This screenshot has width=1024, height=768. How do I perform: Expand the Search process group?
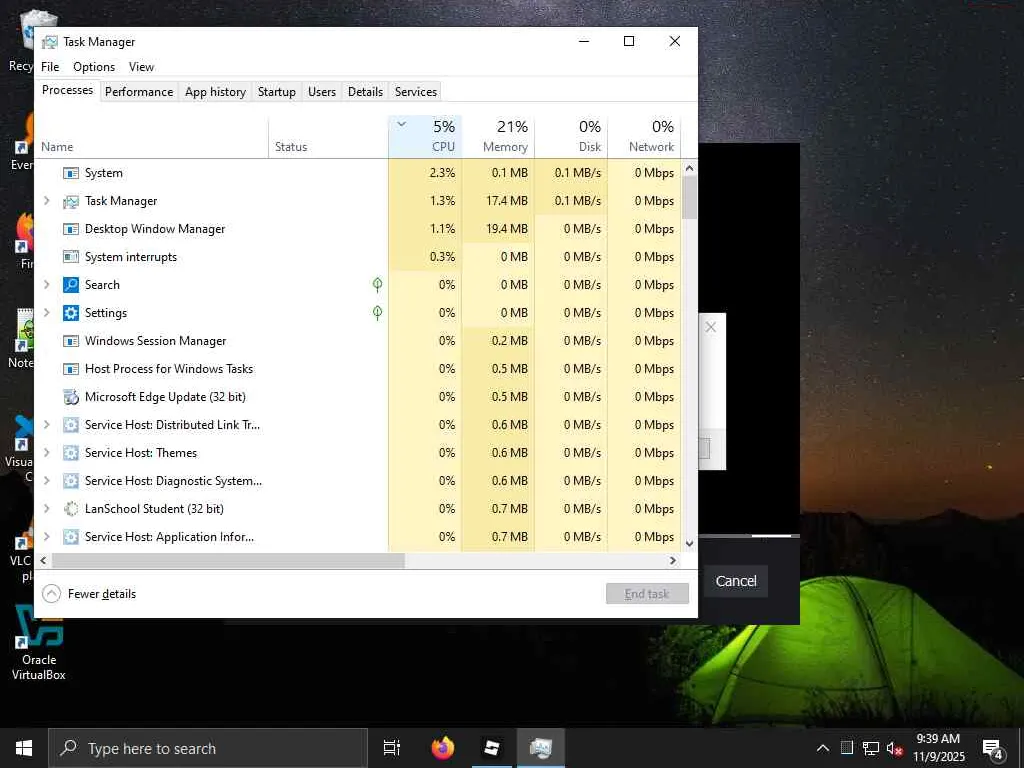coord(46,284)
